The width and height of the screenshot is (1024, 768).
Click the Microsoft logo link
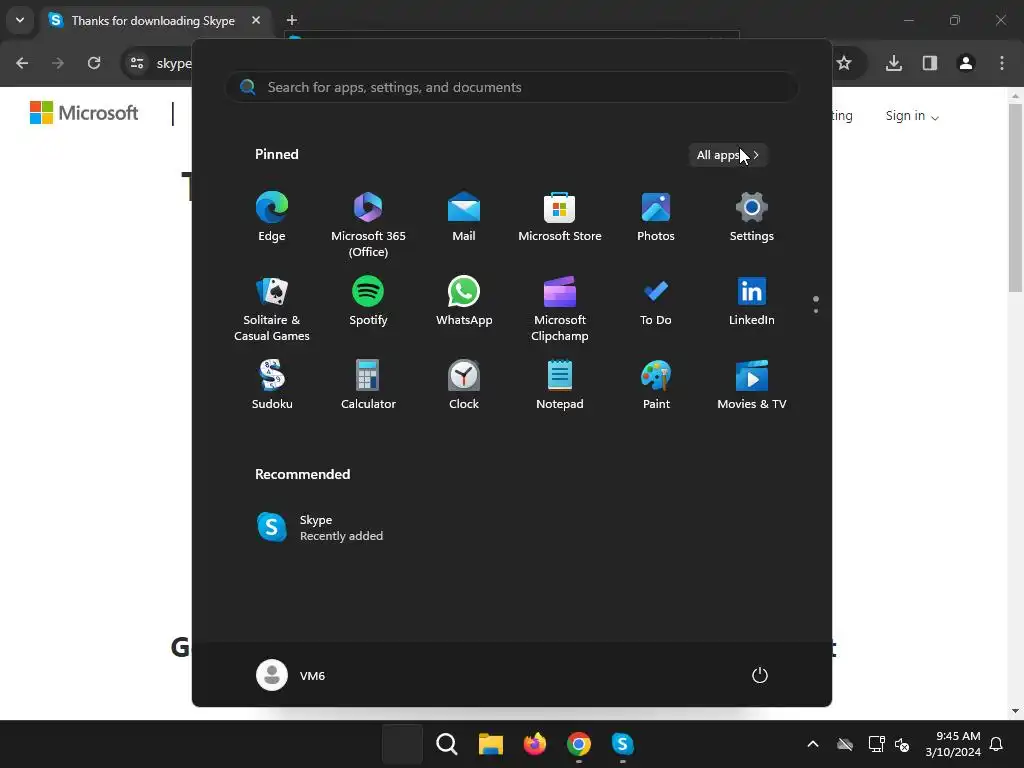84,113
